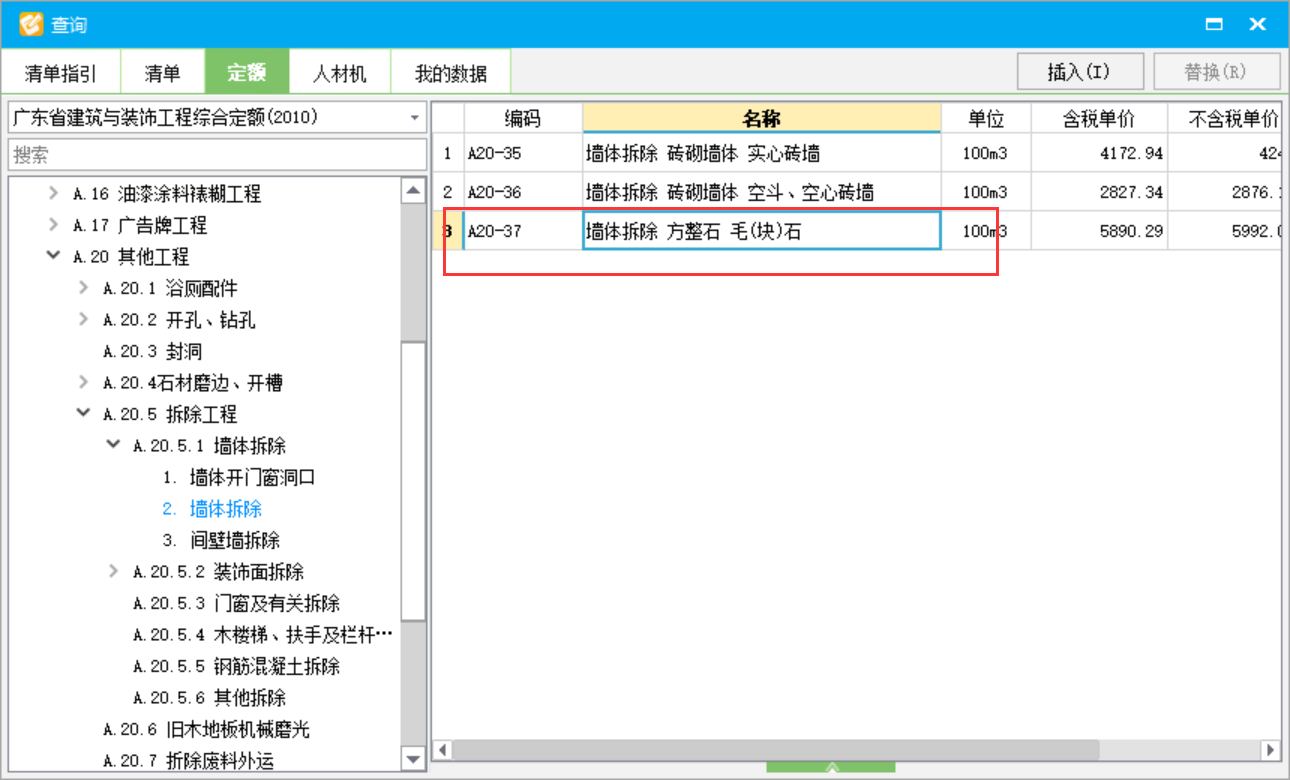Click the table horizontal scrollbar left arrow
This screenshot has height=780, width=1290.
pos(443,749)
